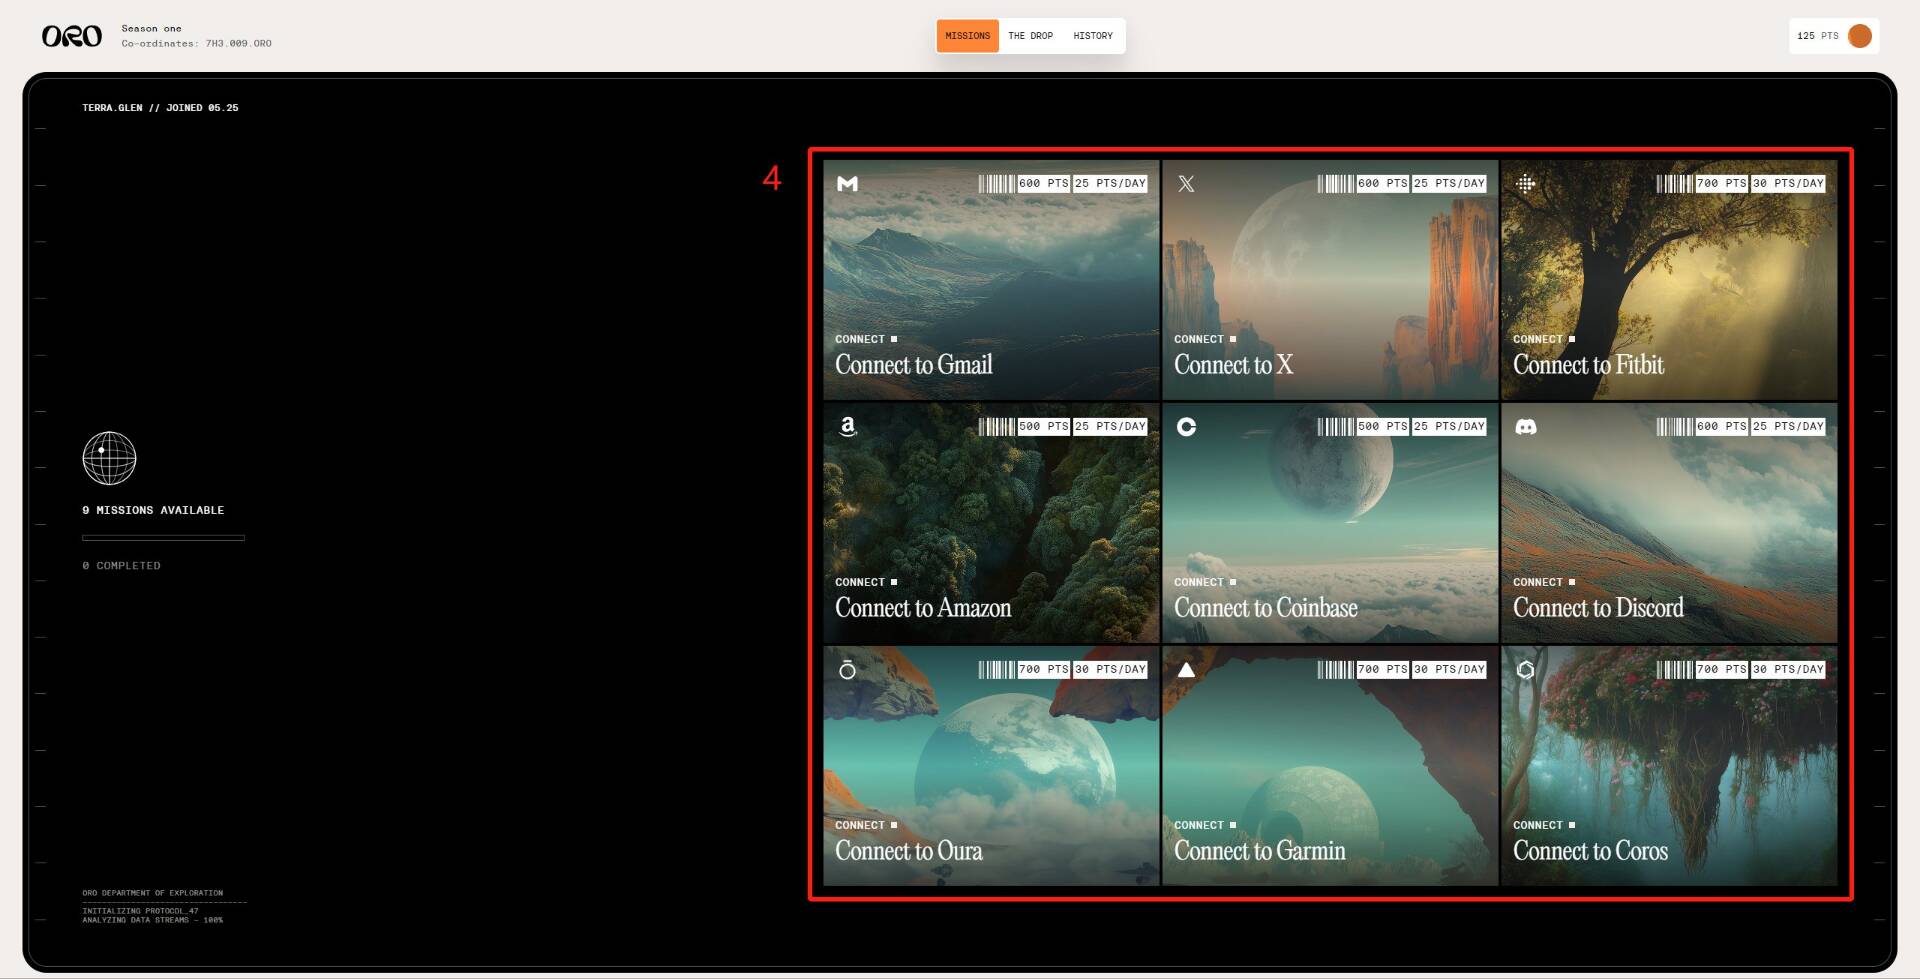This screenshot has height=979, width=1920.
Task: Open Connect to X mission title
Action: click(1233, 365)
